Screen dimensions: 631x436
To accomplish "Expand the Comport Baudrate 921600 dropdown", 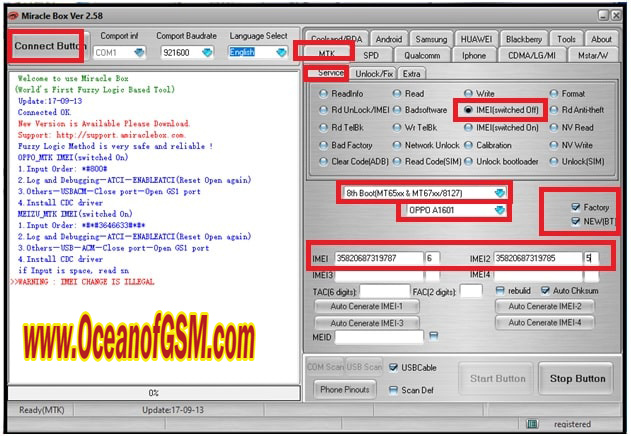I will coord(187,52).
